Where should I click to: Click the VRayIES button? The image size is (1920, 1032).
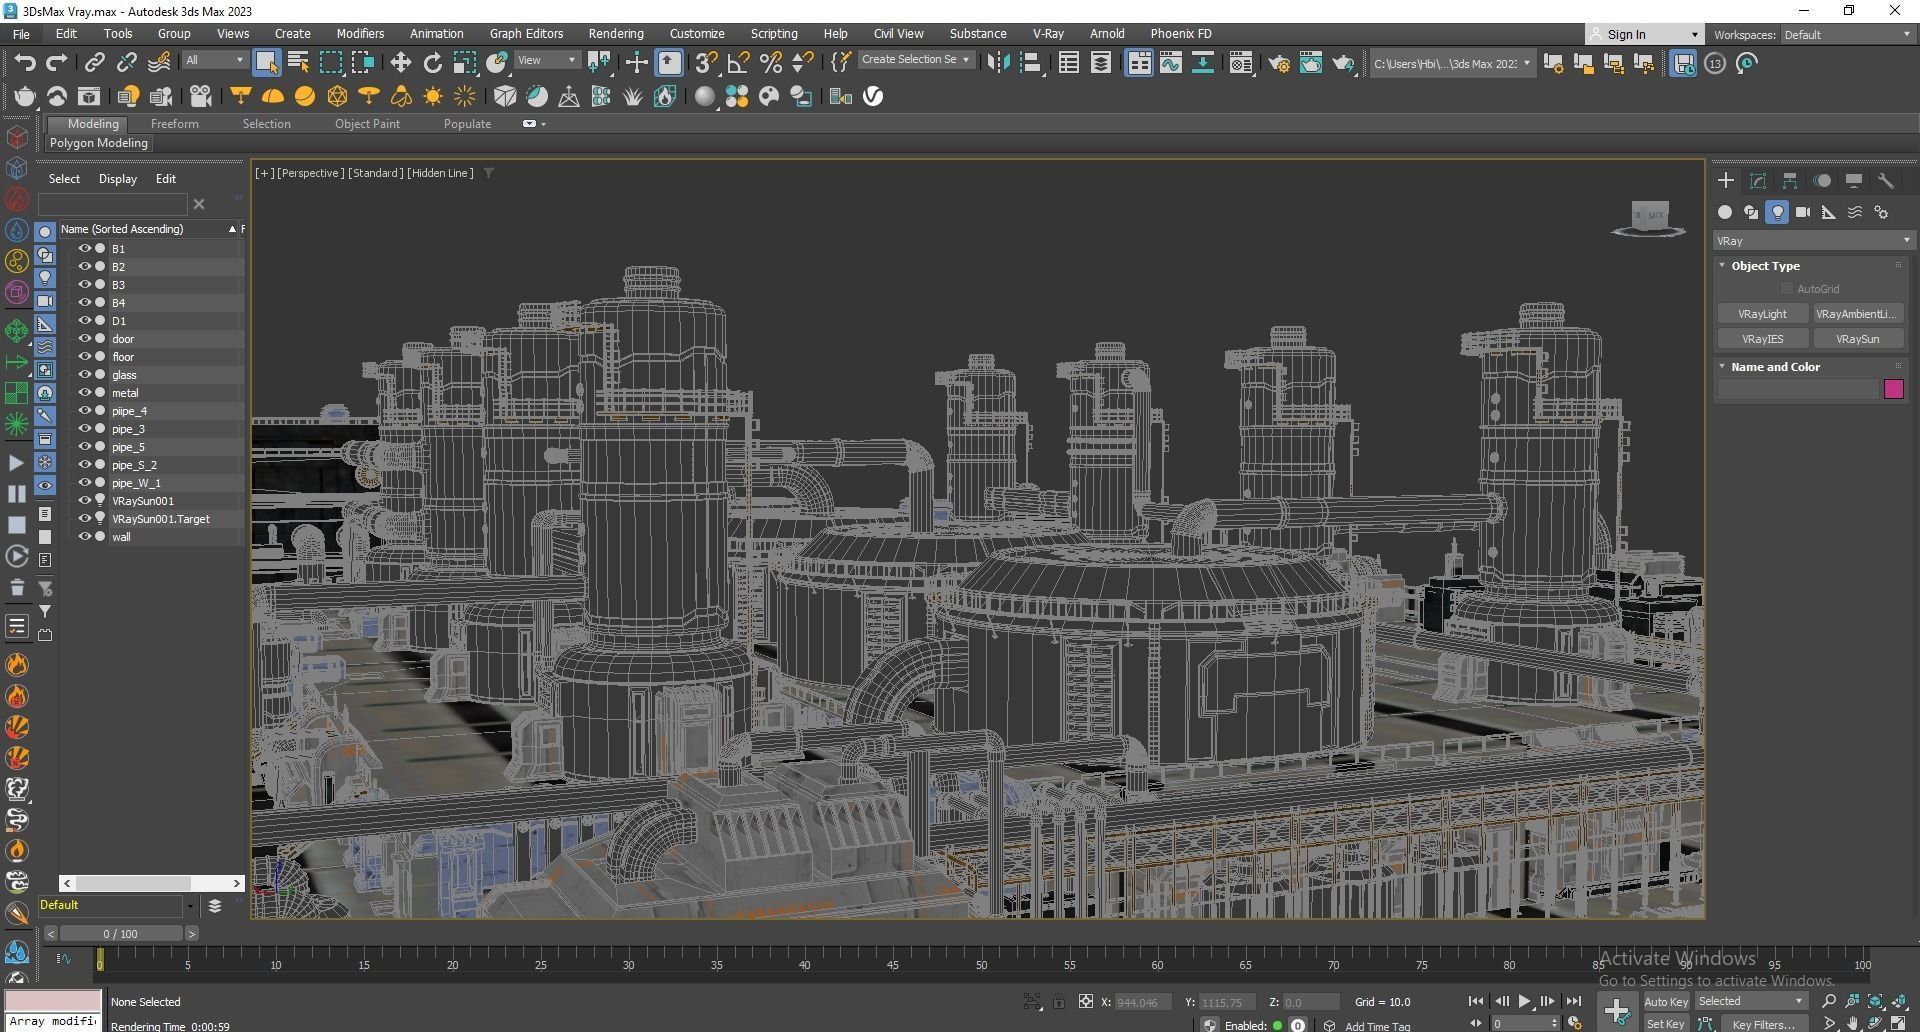click(x=1762, y=339)
